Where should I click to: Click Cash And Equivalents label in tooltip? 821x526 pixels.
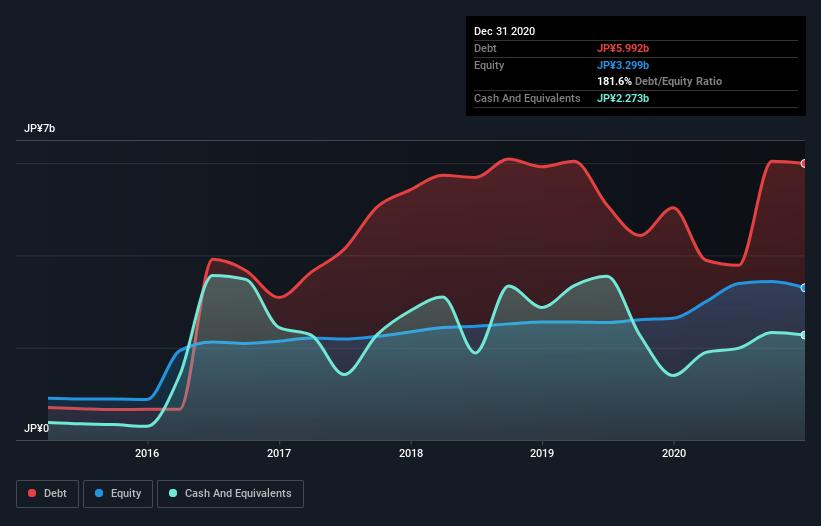click(527, 98)
